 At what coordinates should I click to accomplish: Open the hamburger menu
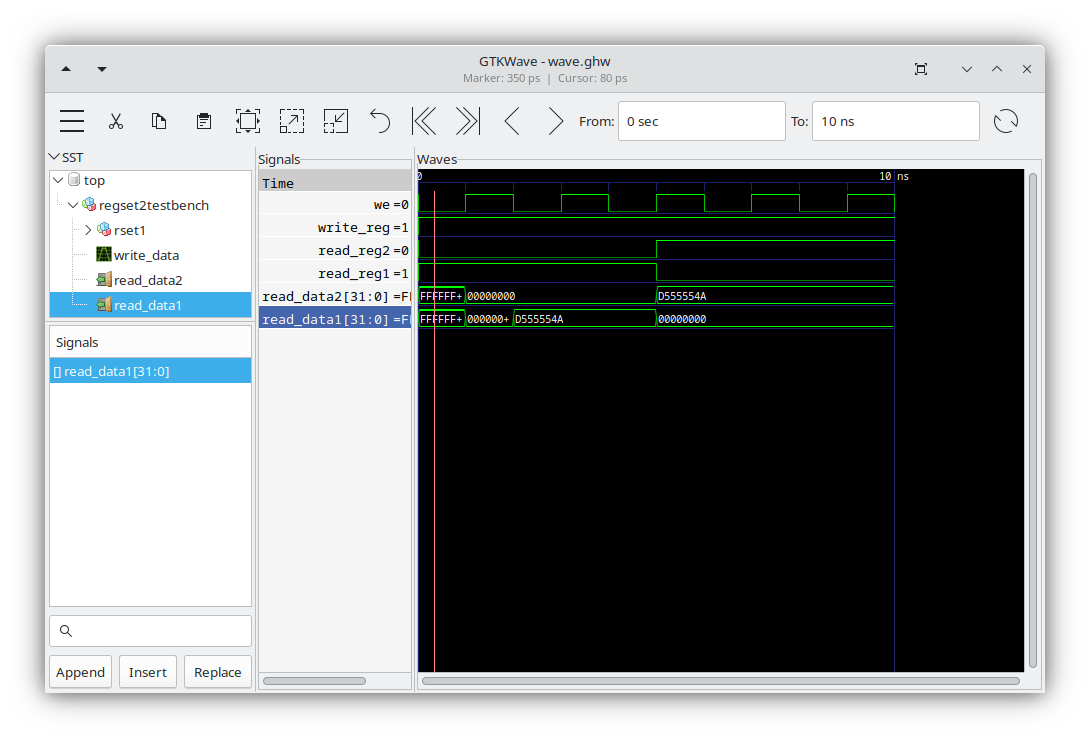click(71, 120)
